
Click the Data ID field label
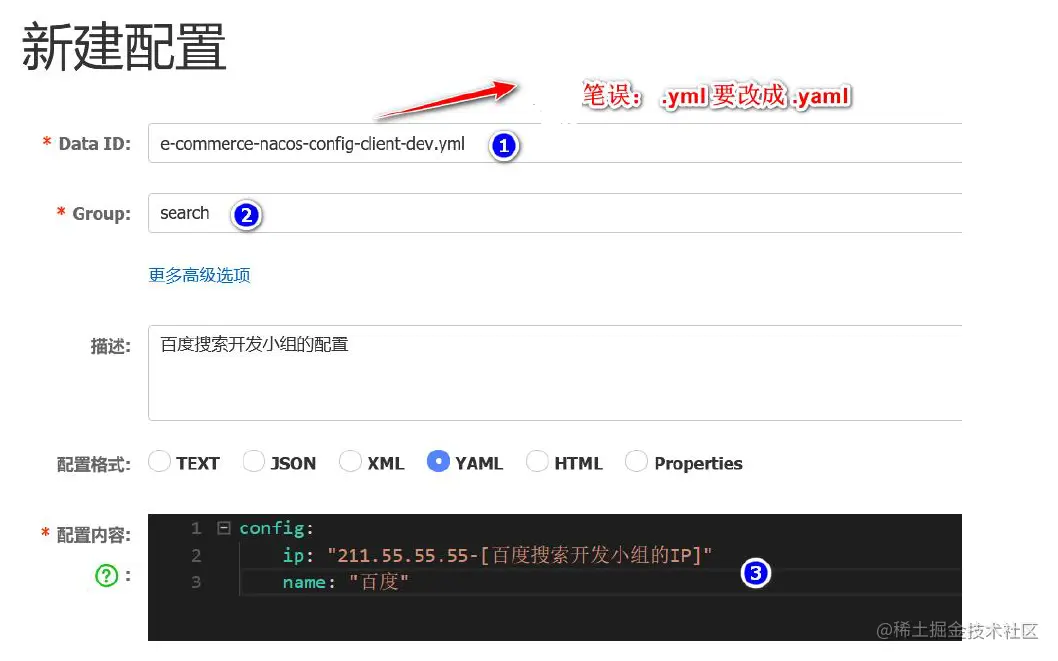click(94, 144)
